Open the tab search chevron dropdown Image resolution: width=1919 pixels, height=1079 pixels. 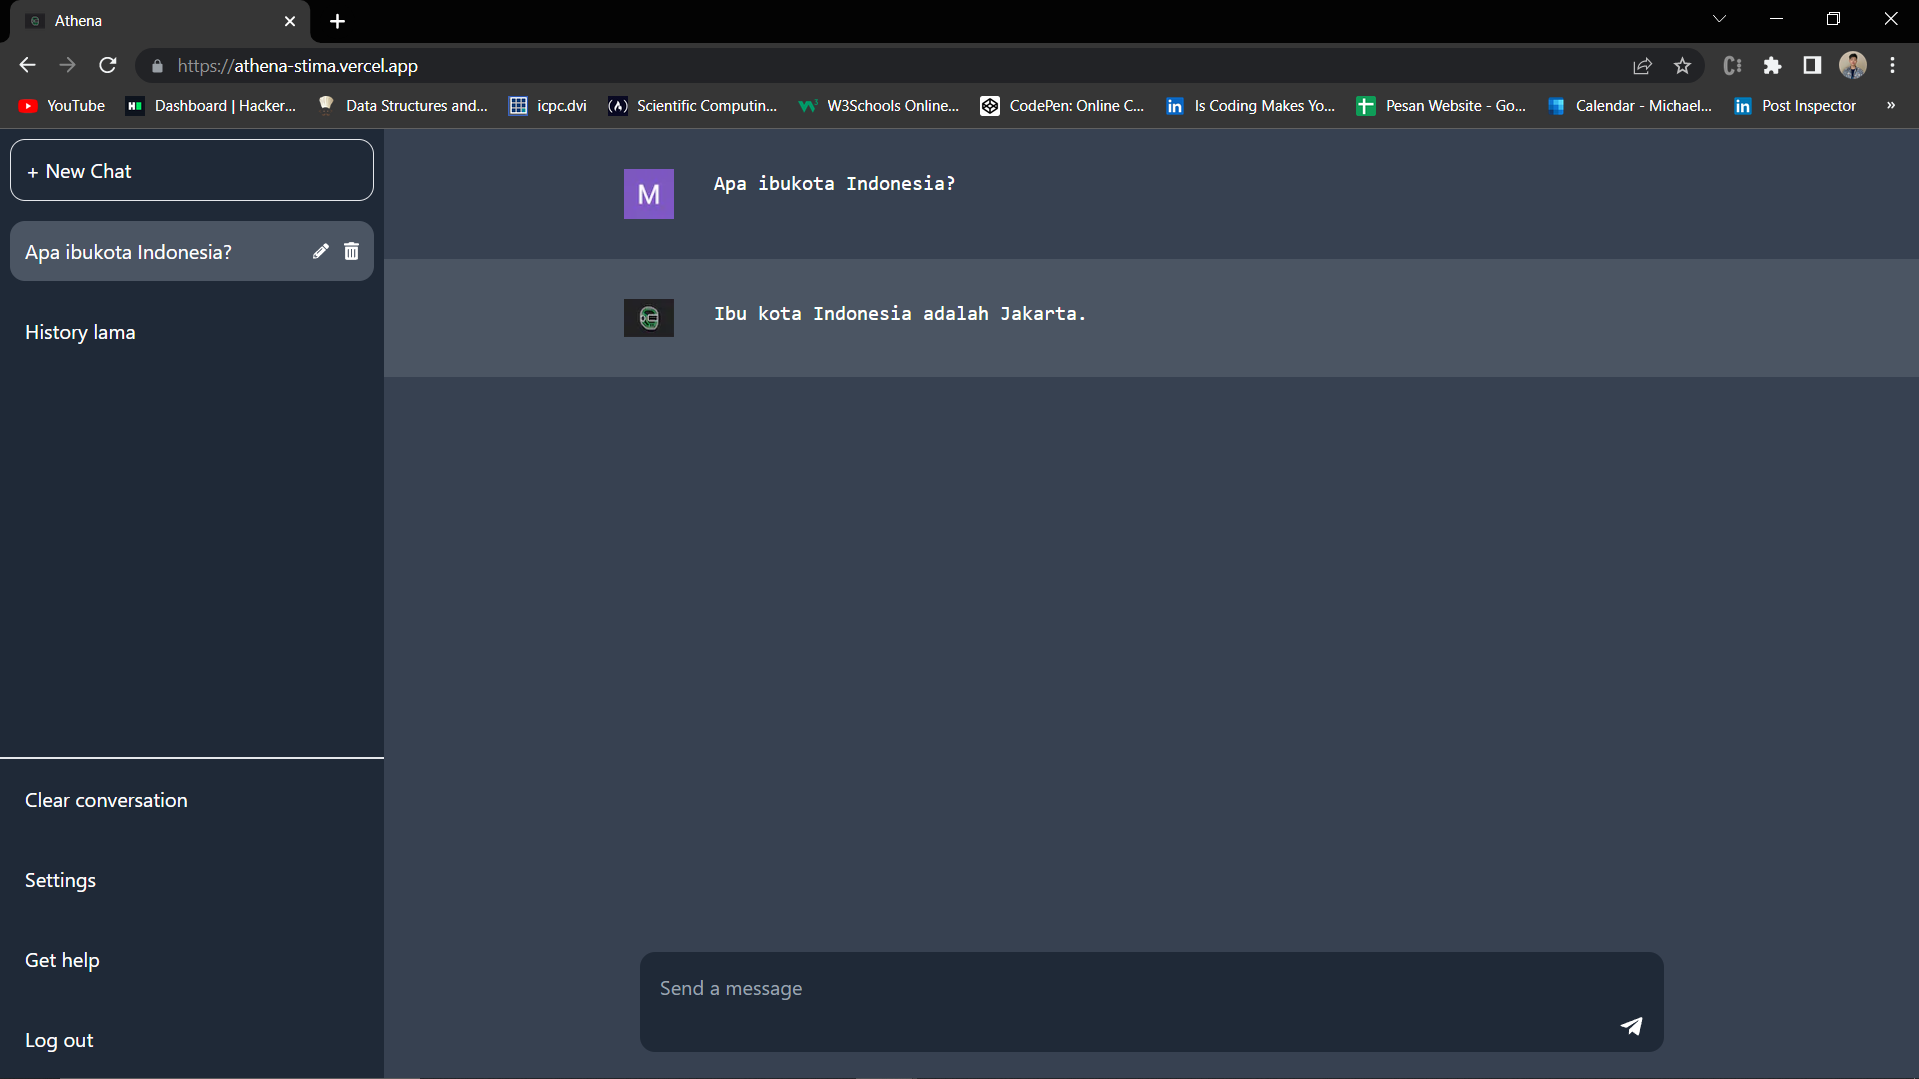[x=1719, y=18]
